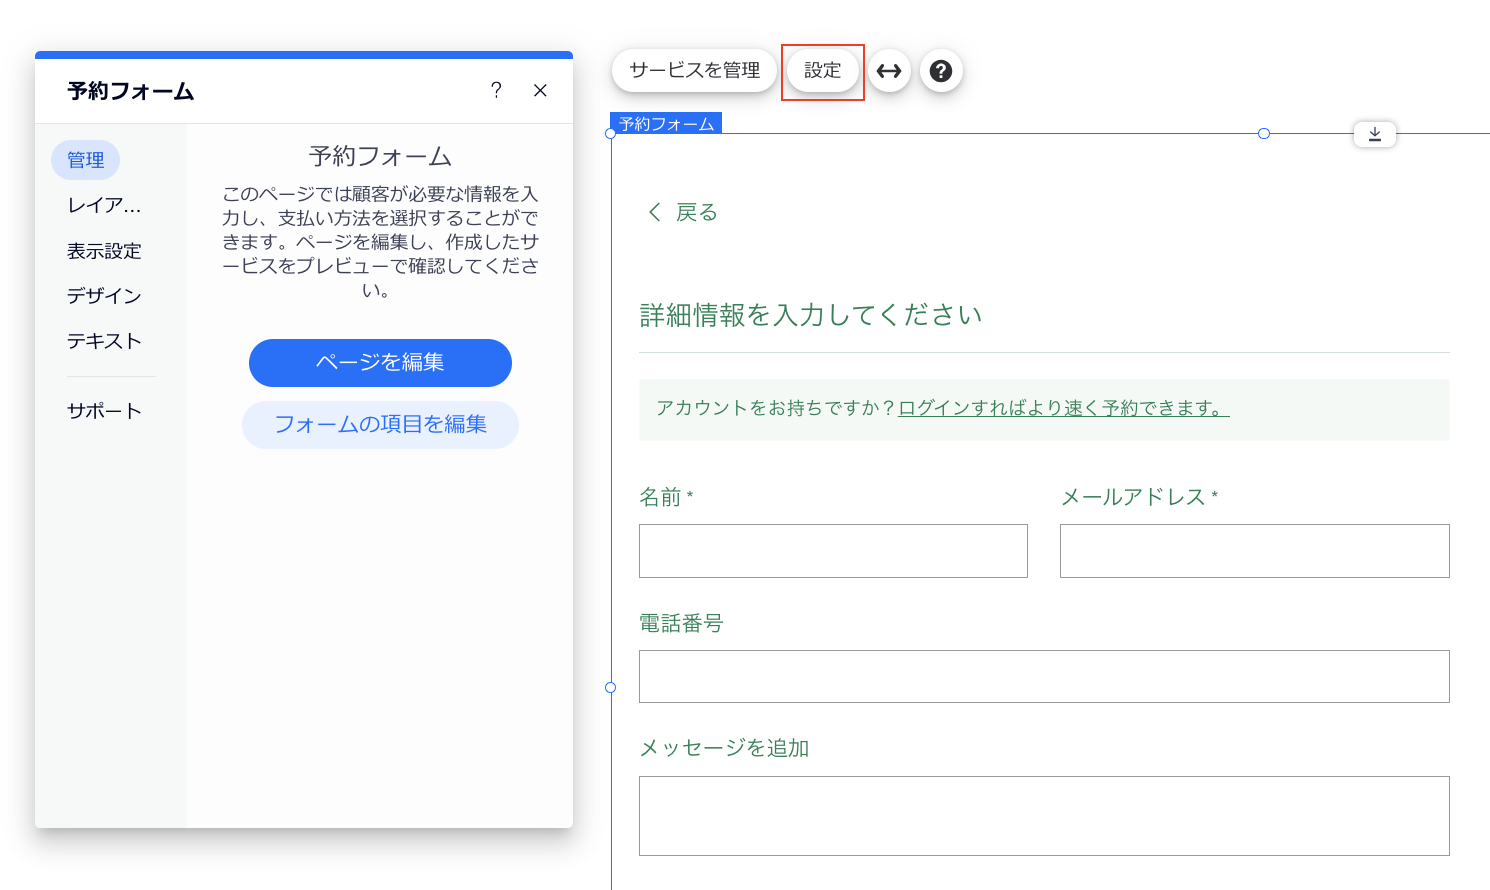Screen dimensions: 1490x890
Task: Click the back chevron next to 戻る
Action: (x=655, y=212)
